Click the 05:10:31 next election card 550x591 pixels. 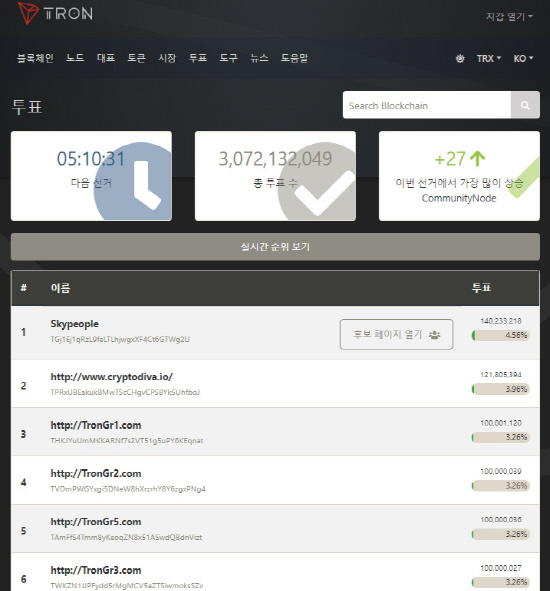click(91, 176)
